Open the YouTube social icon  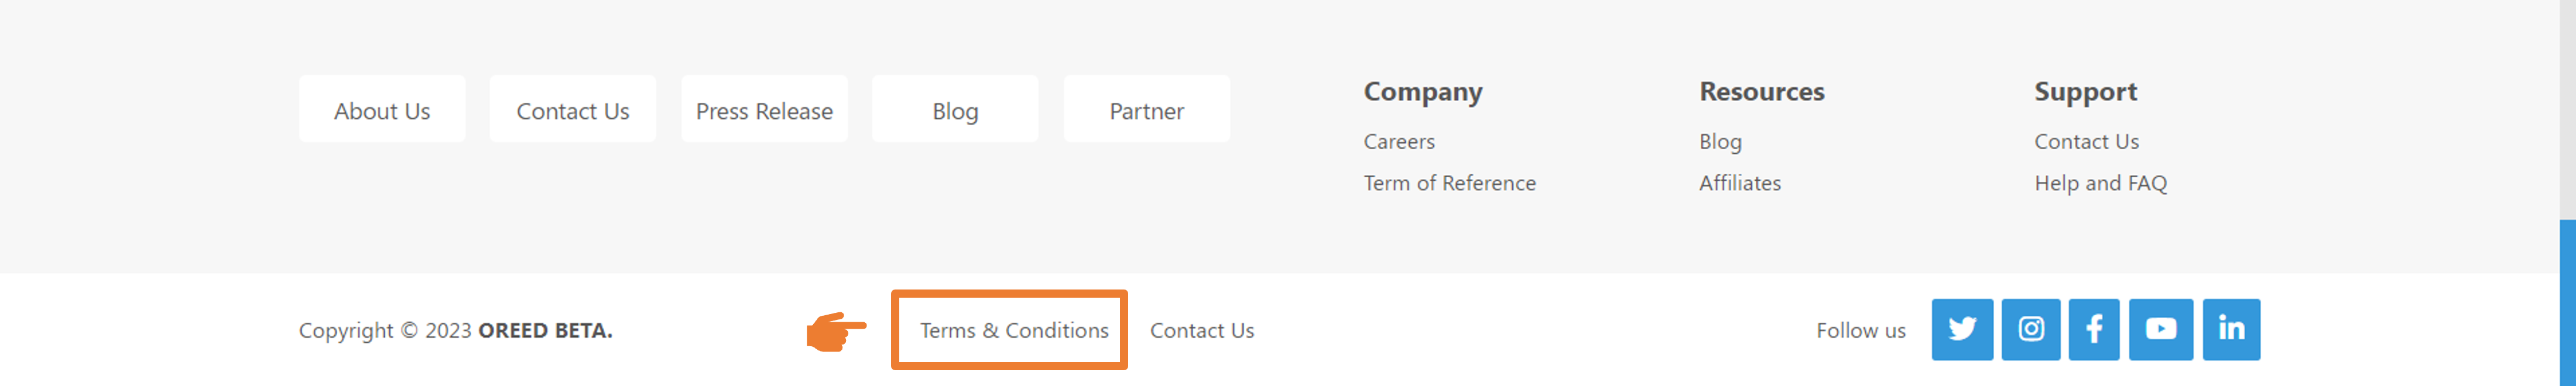pos(2161,329)
